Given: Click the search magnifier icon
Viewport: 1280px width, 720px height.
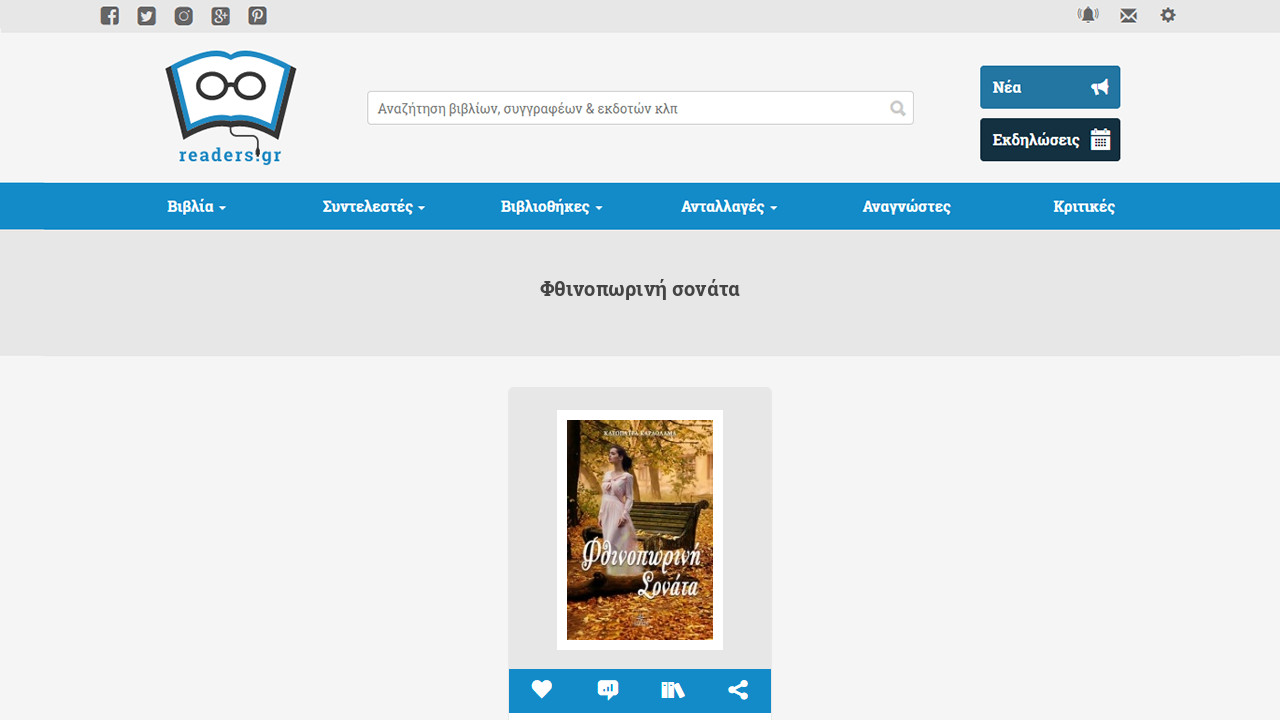Looking at the screenshot, I should pyautogui.click(x=898, y=108).
